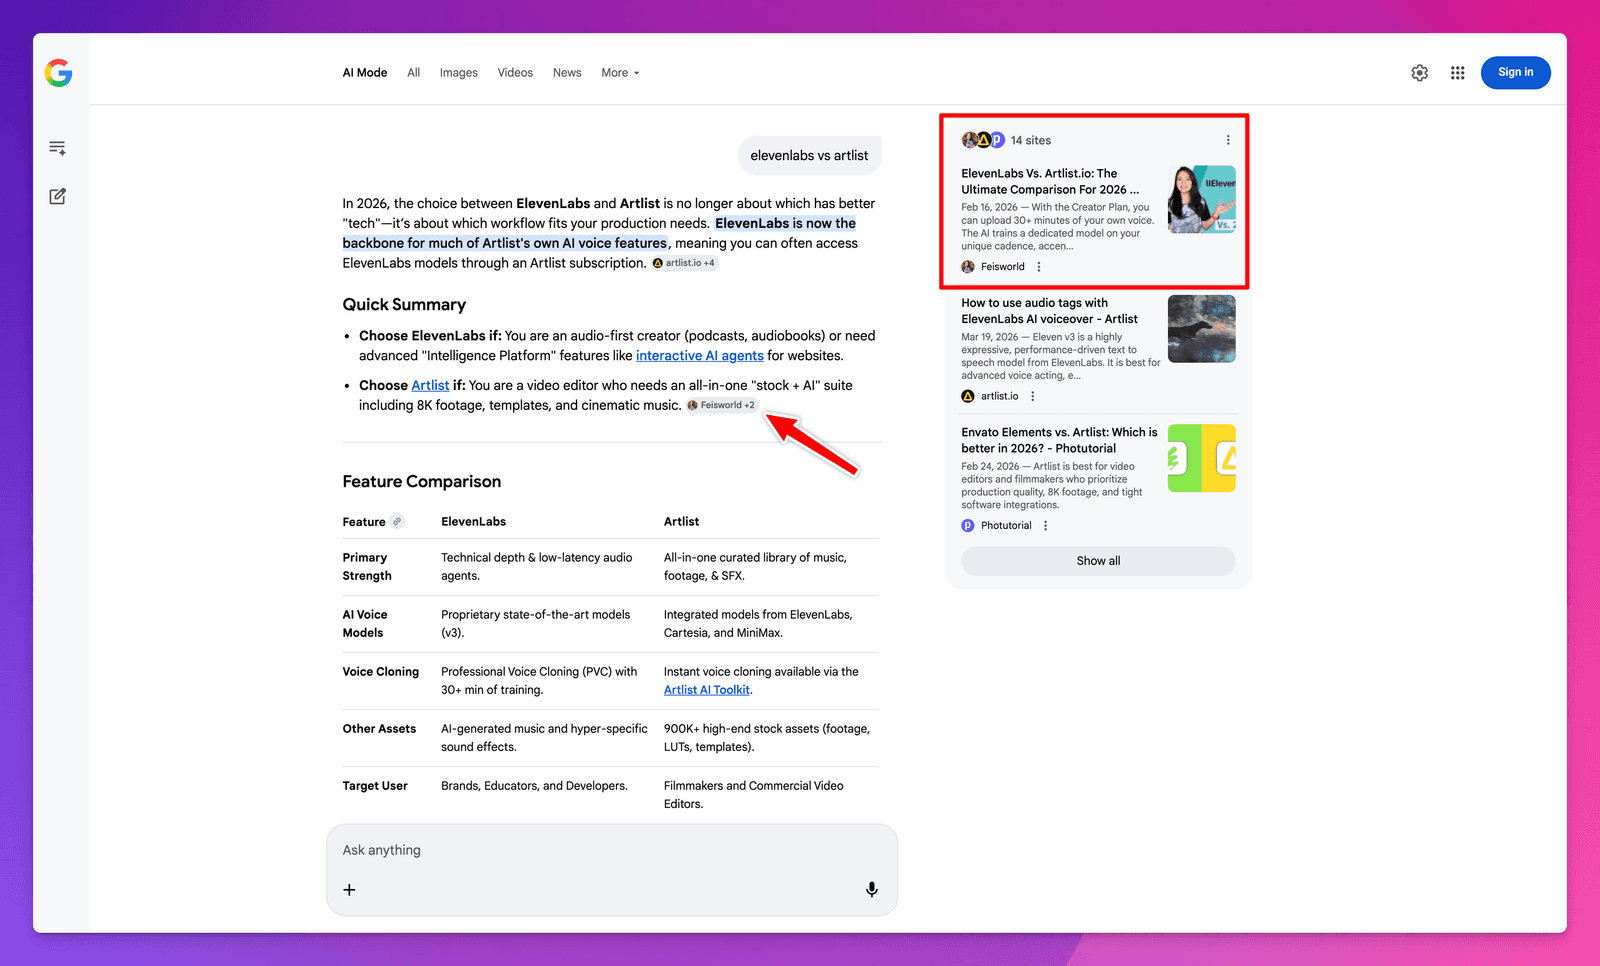Click the microphone voice input icon
Image resolution: width=1600 pixels, height=966 pixels.
(x=872, y=890)
